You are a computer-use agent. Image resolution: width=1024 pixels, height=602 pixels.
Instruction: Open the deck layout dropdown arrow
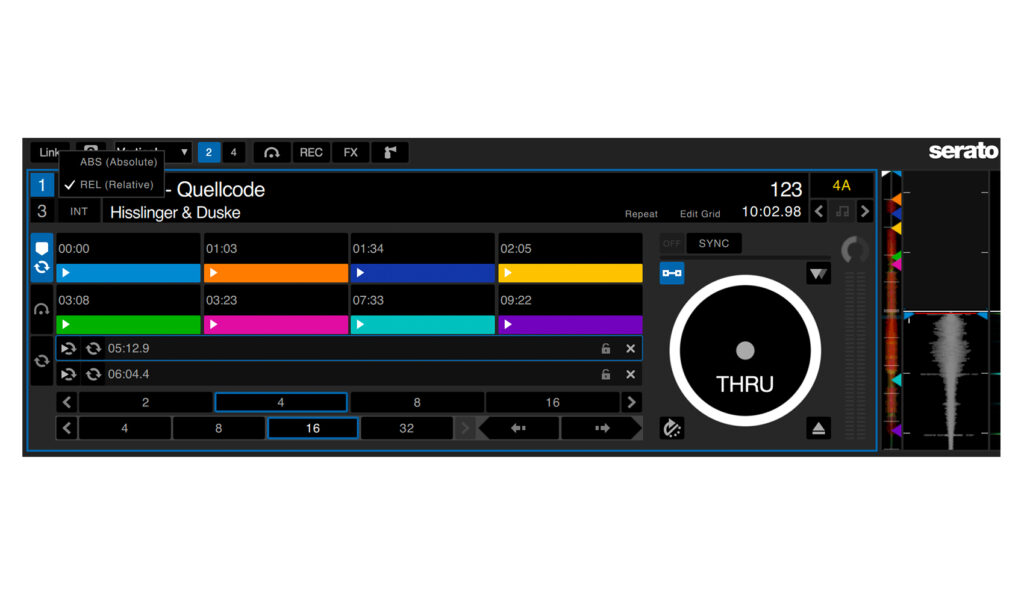[184, 152]
